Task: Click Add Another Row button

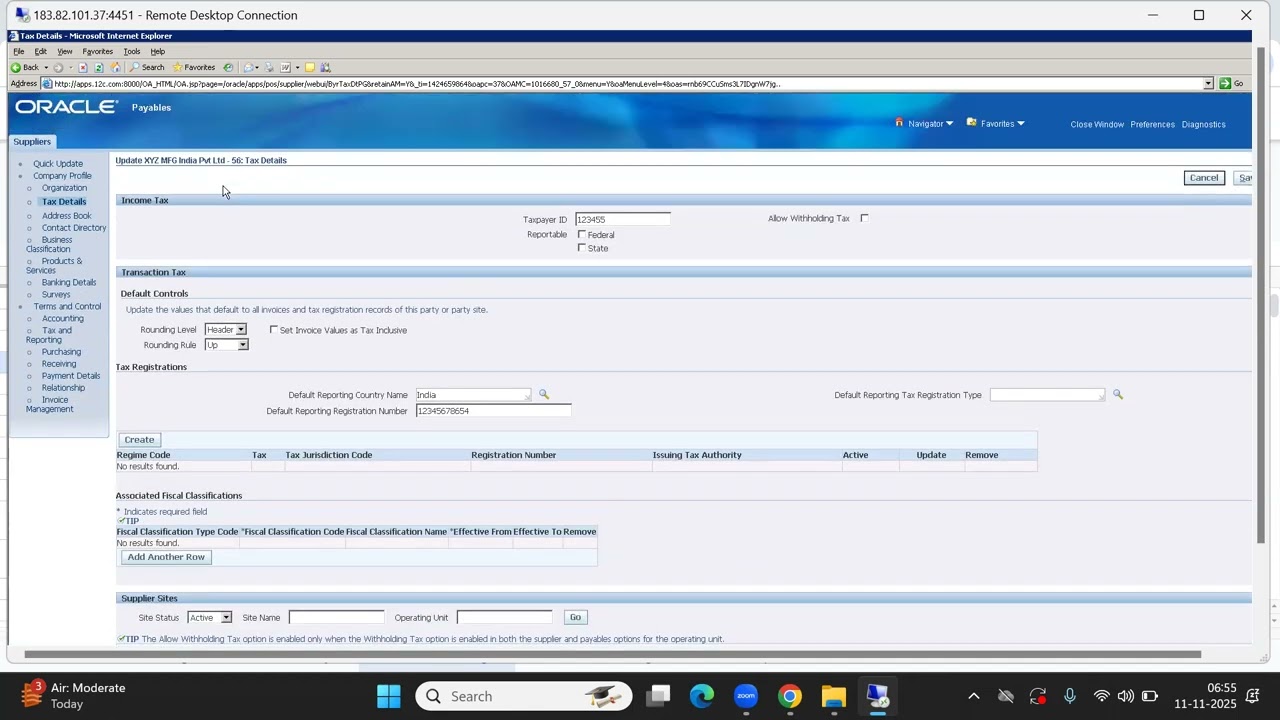Action: click(166, 556)
